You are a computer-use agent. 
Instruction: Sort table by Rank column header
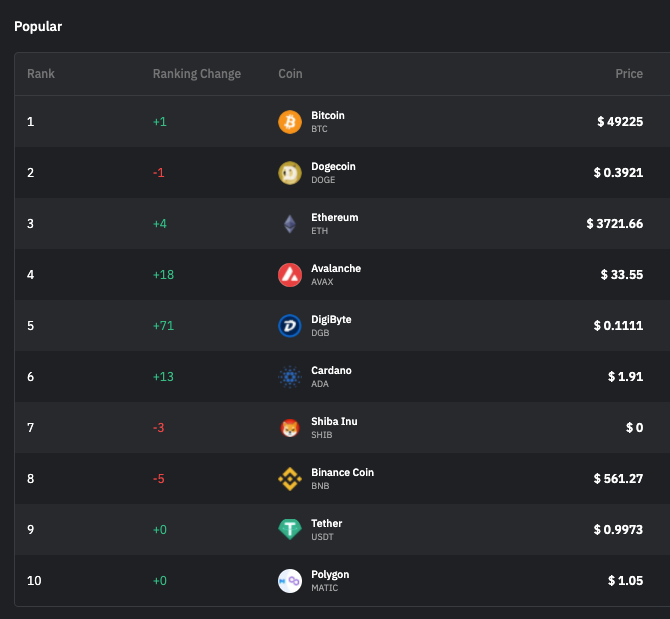tap(41, 74)
